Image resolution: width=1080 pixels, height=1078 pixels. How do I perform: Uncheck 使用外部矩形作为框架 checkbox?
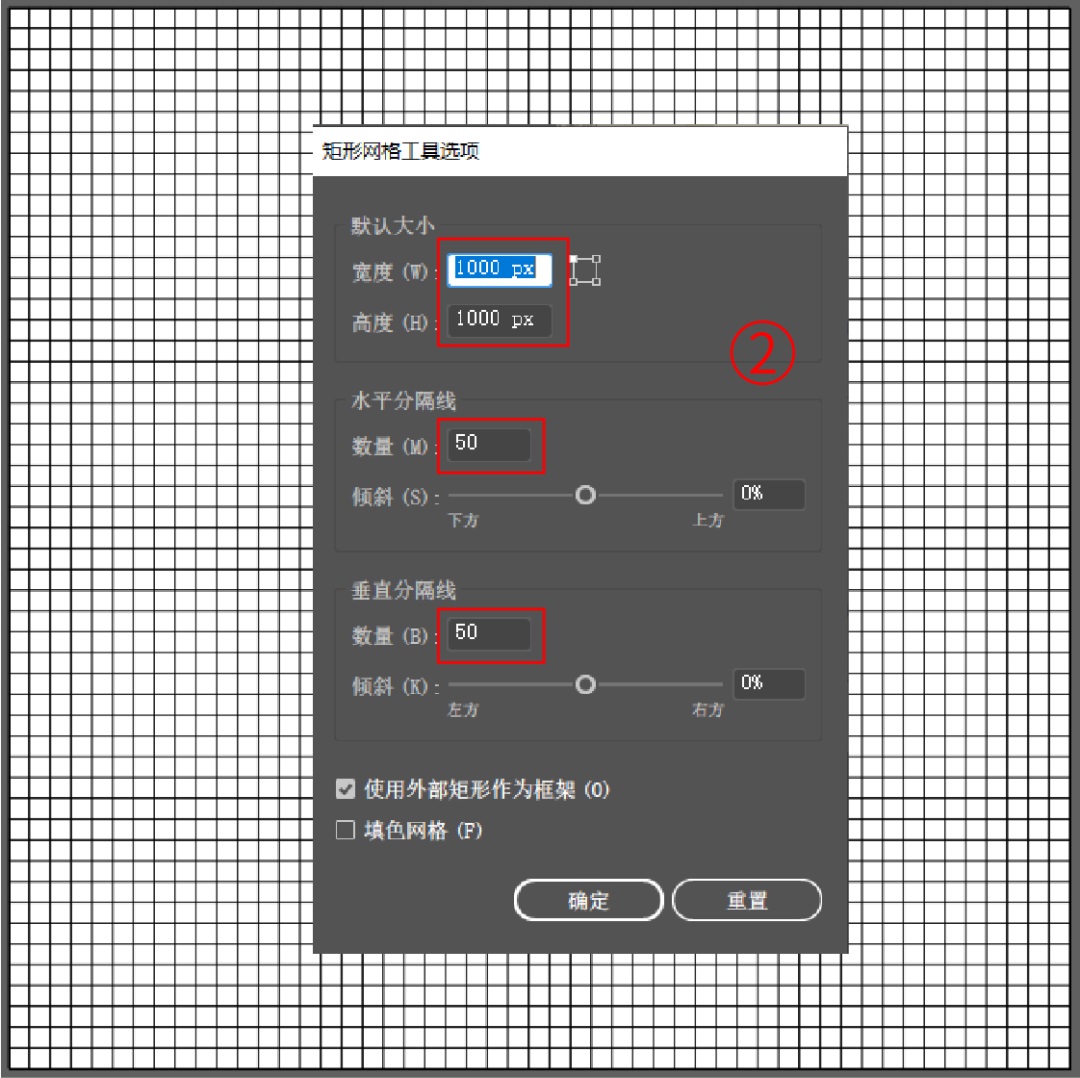click(346, 789)
